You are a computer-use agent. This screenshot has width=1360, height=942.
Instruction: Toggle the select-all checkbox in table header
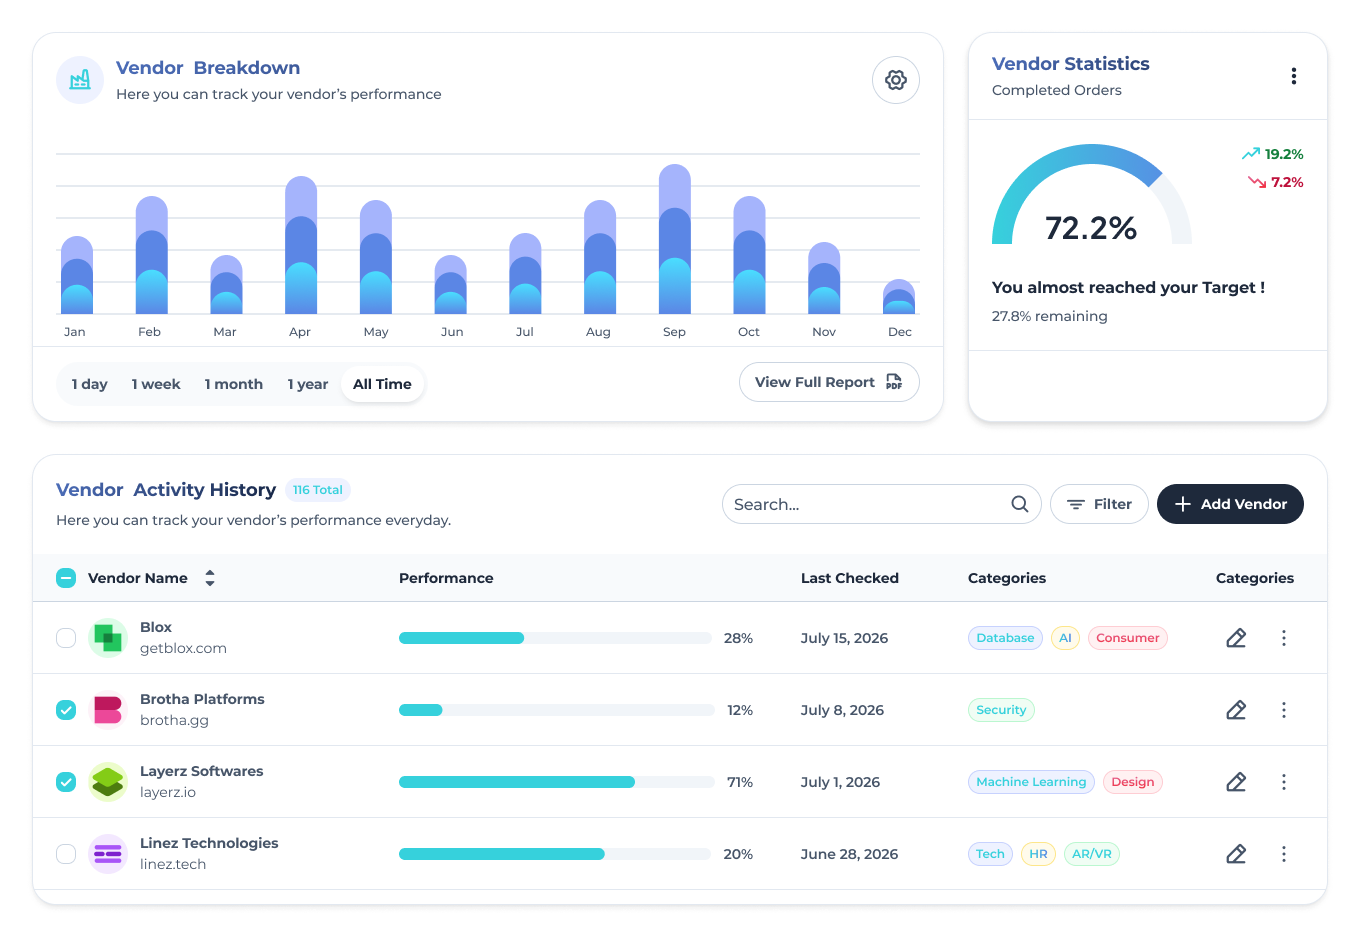(x=66, y=578)
